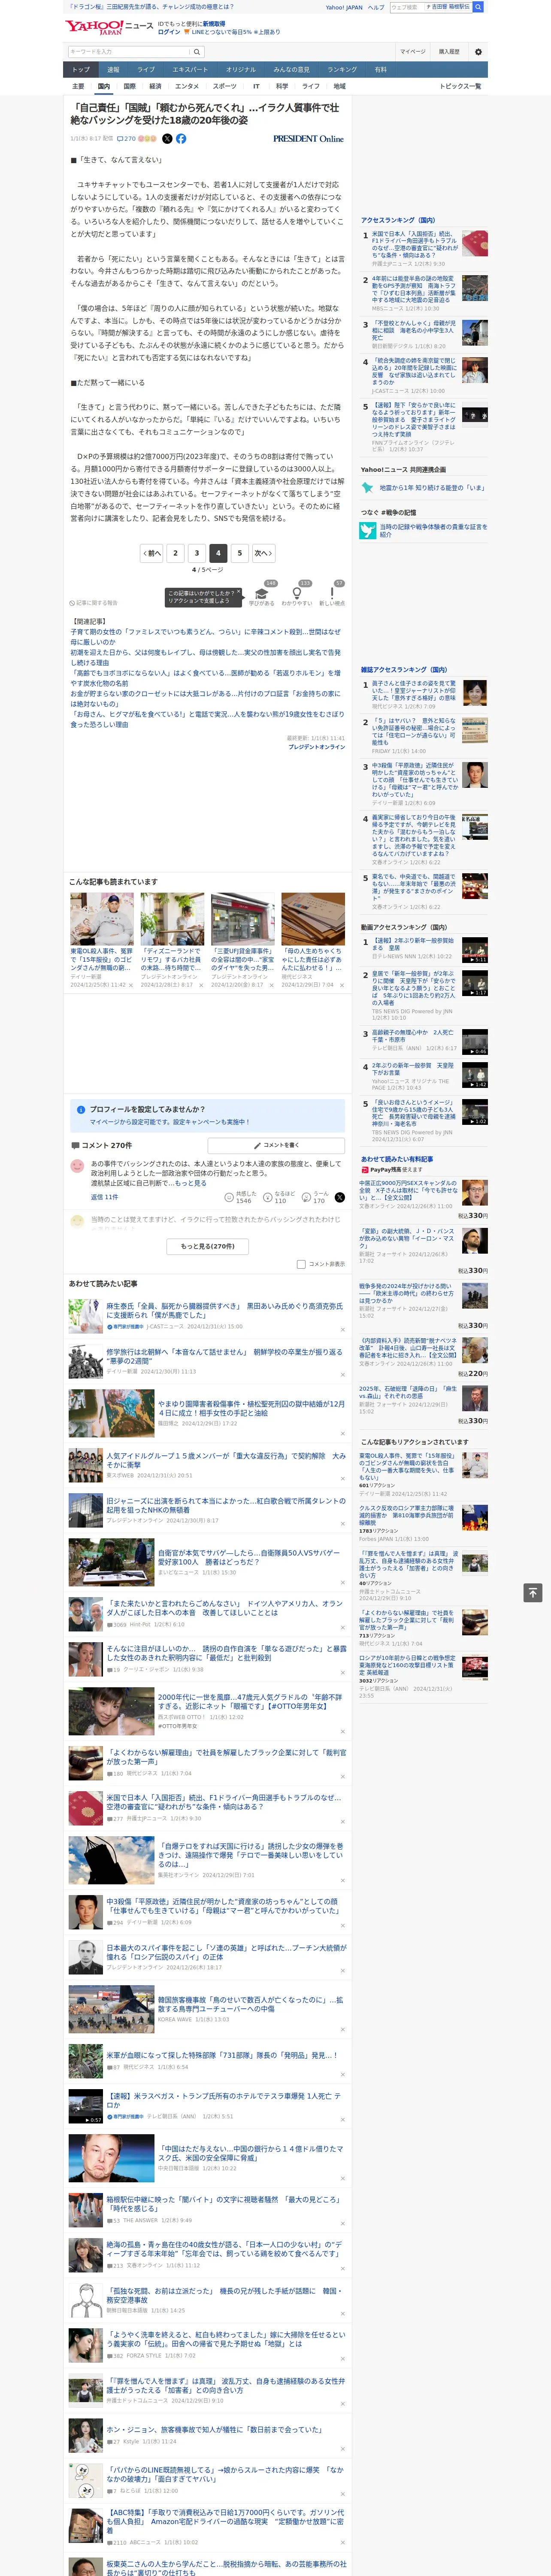551x2576 pixels.
Task: Open the Yahoo! JAPAN logo homepage
Action: click(x=94, y=27)
